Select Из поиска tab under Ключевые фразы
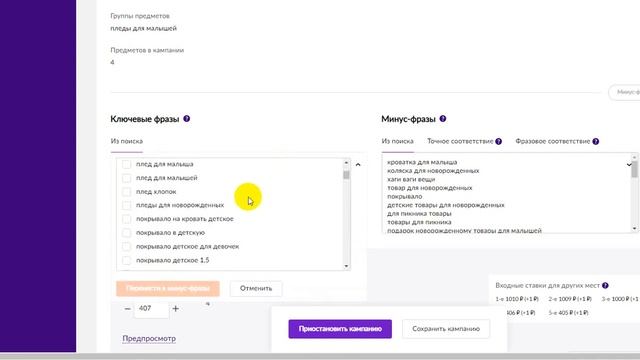Screen dimensions: 640x360 [x=127, y=141]
